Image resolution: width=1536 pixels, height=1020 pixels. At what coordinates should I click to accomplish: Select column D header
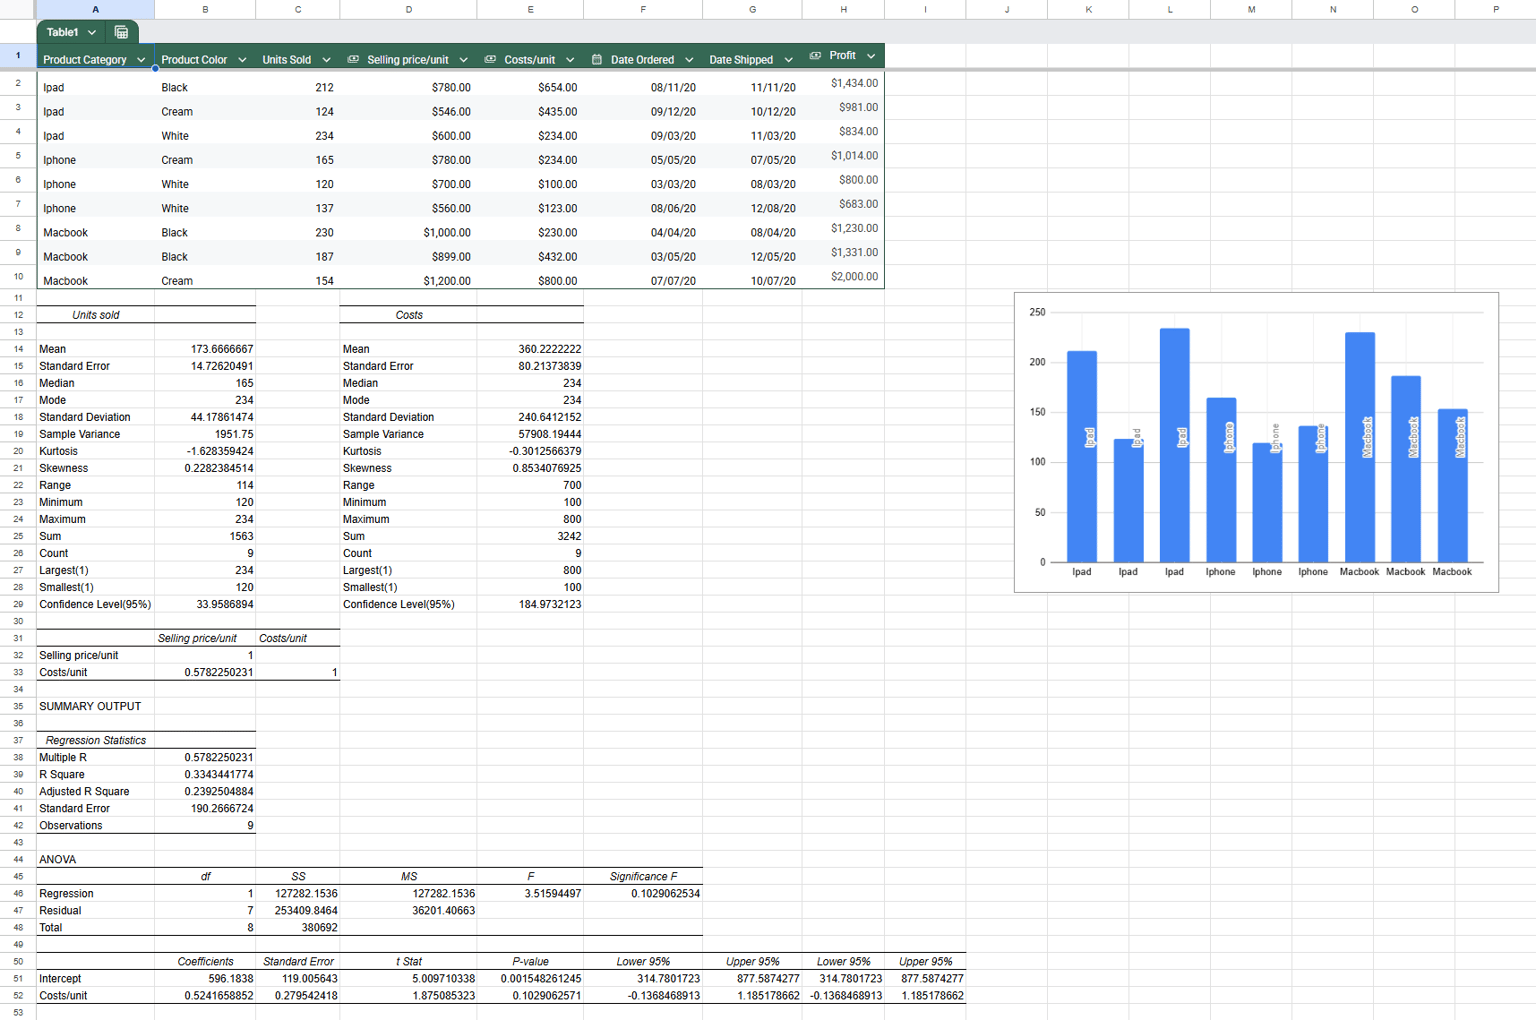click(x=408, y=9)
